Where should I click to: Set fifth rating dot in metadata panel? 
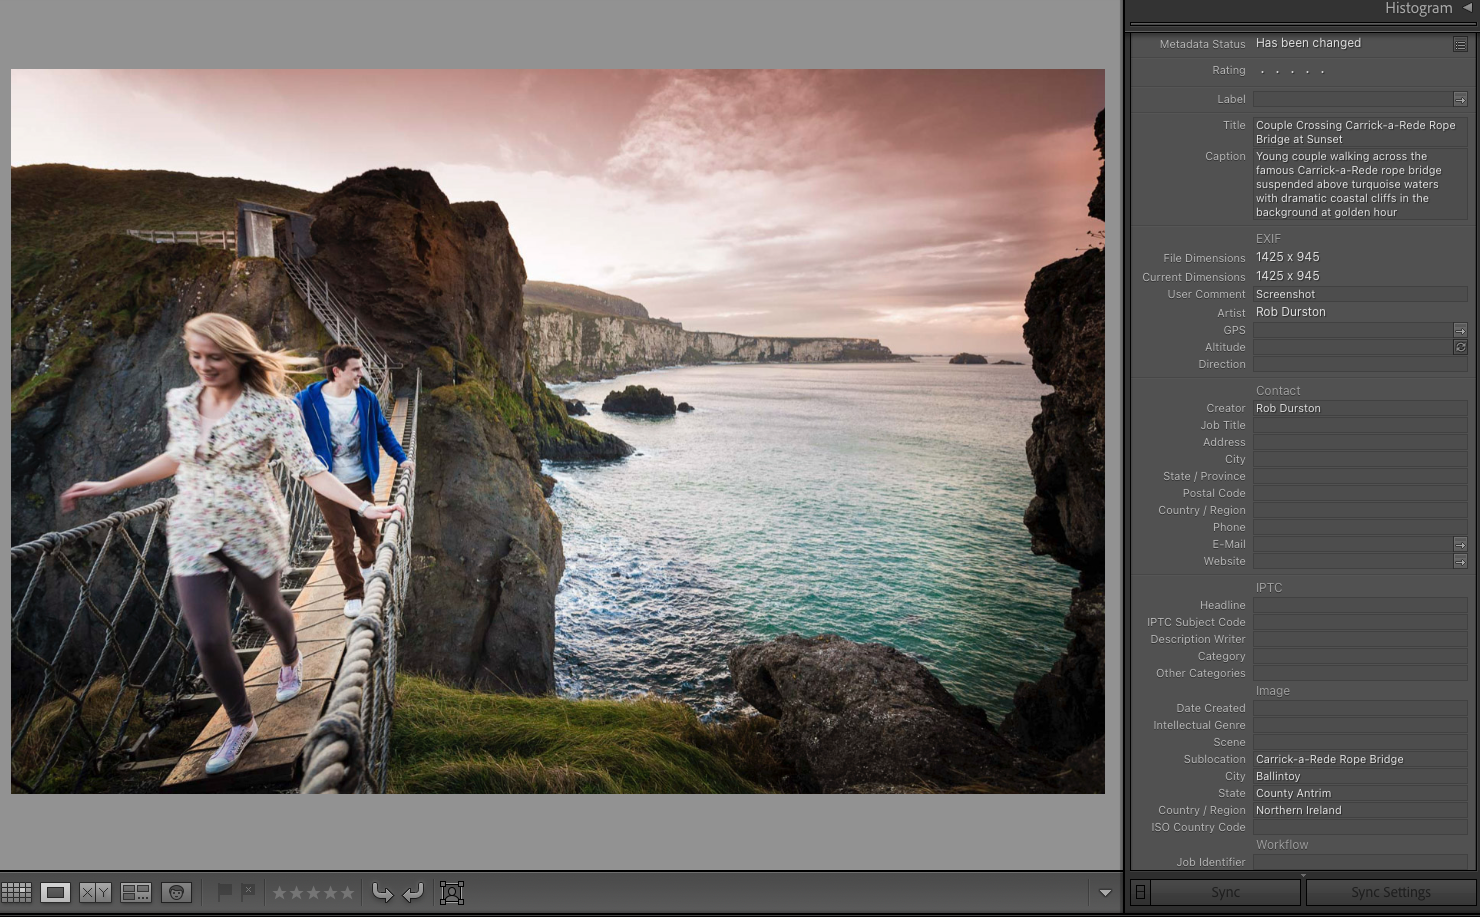[1322, 71]
